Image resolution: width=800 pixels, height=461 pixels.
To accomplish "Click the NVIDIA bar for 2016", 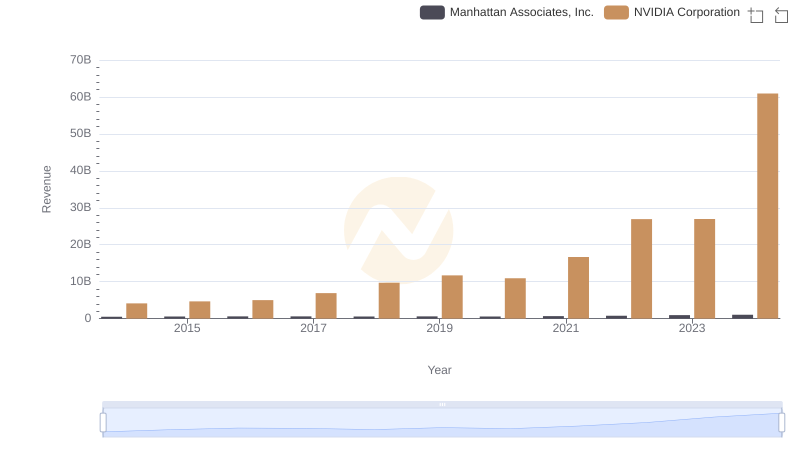I will point(263,309).
